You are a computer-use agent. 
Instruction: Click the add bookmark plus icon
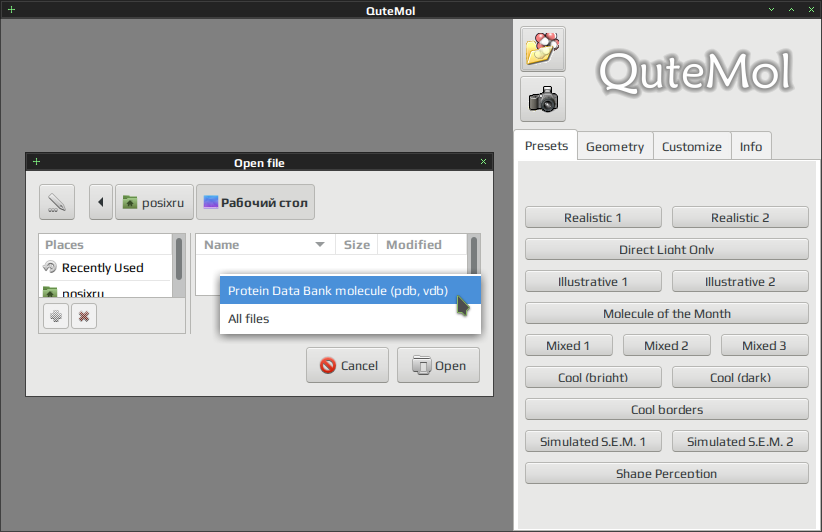56,316
